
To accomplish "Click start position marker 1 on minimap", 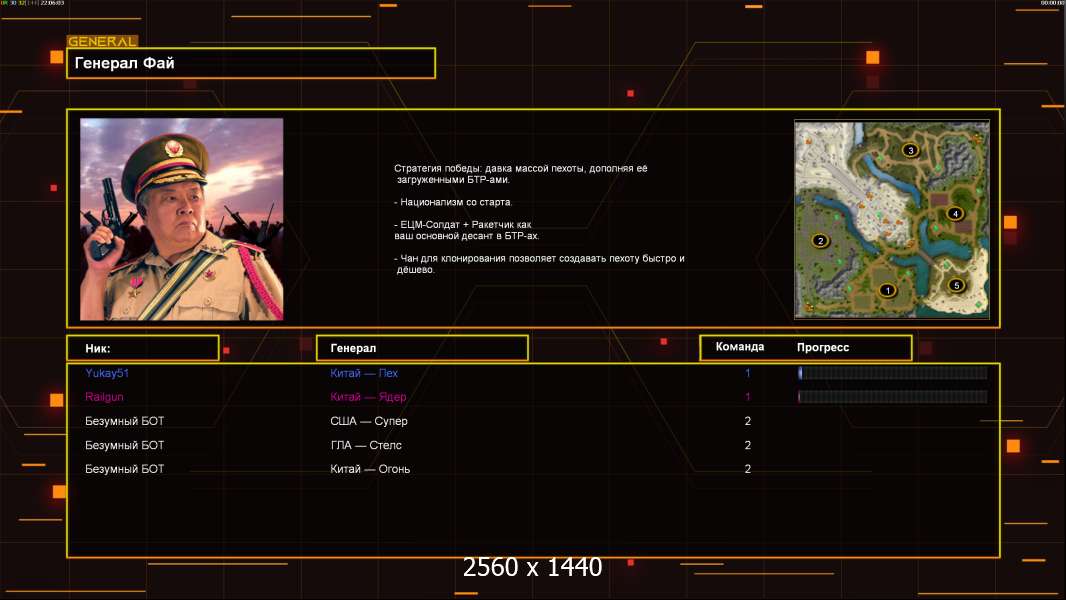I will (x=887, y=290).
